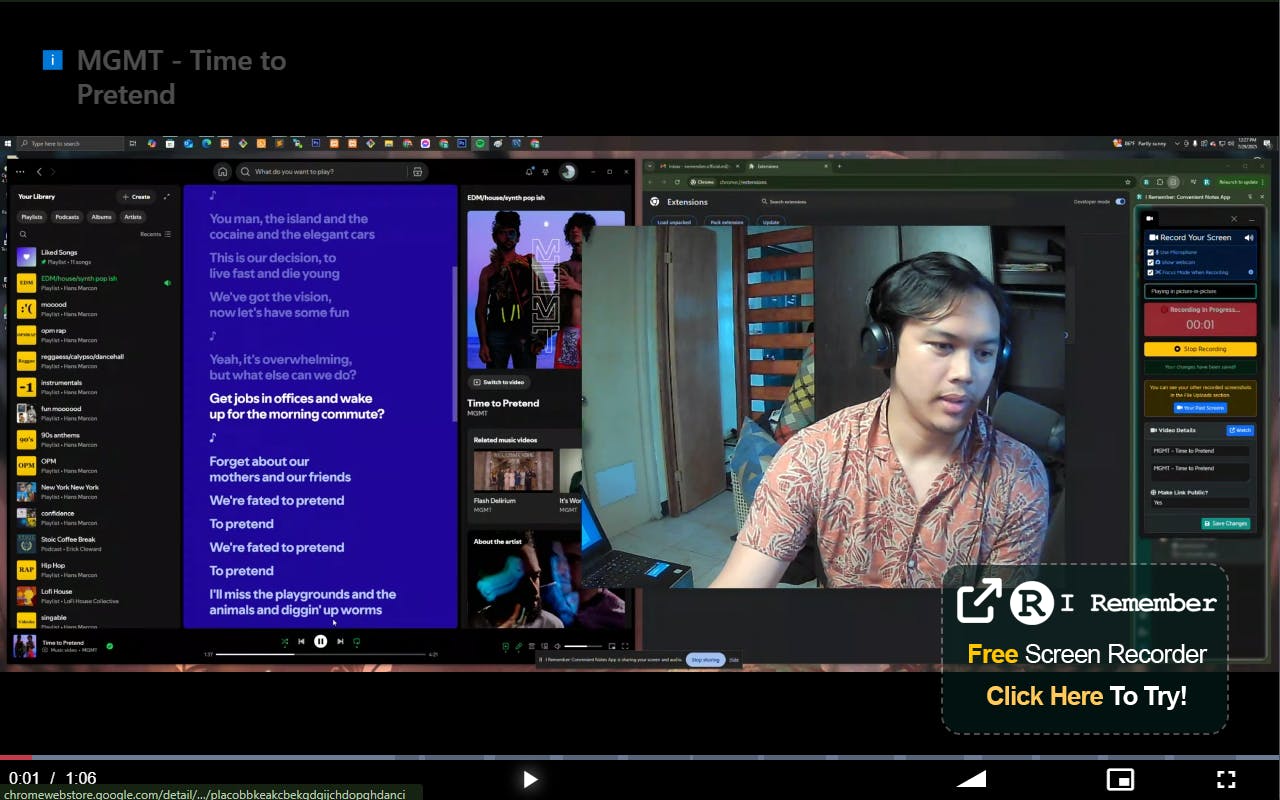Click the Spotify Browse icon in the search box
This screenshot has width=1280, height=800.
418,171
